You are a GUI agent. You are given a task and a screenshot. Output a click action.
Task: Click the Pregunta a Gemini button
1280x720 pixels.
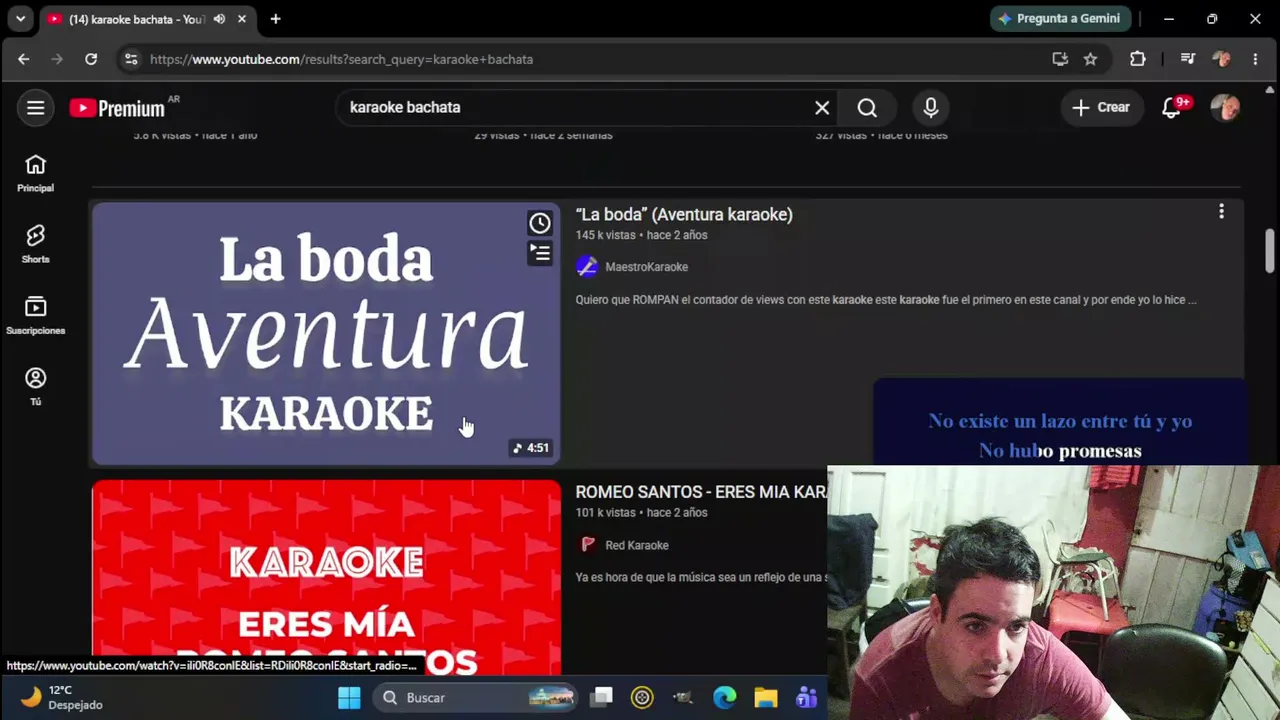coord(1061,19)
